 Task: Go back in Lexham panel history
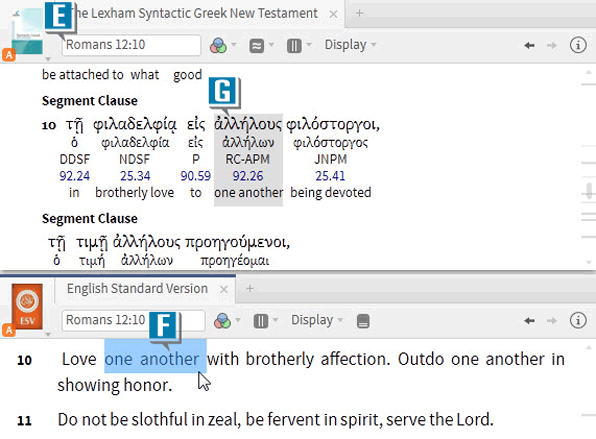(x=529, y=46)
